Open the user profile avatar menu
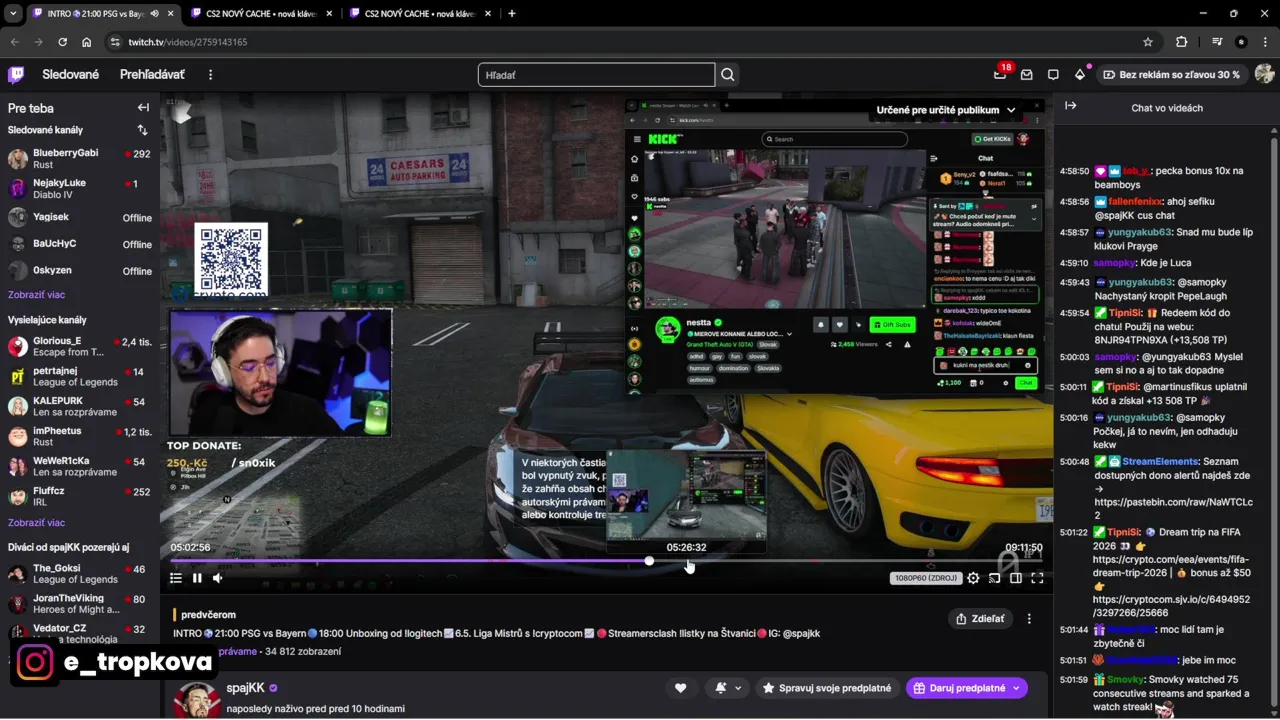 pos(1264,75)
